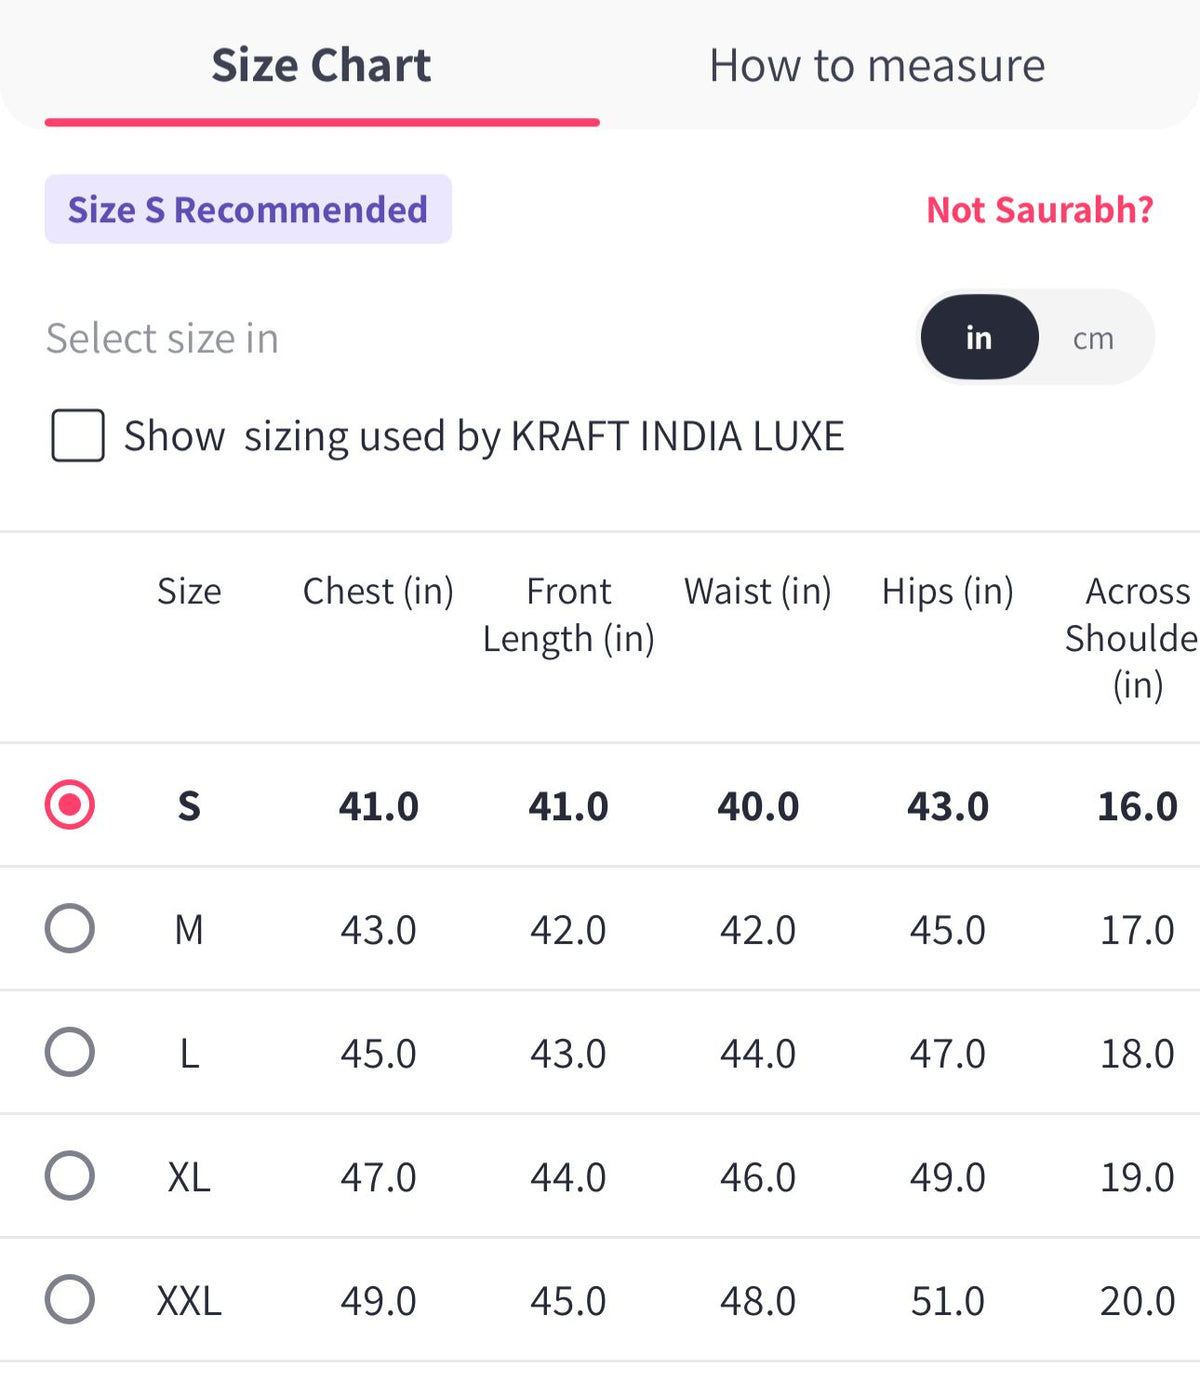Click the Across Shoulder column header
This screenshot has height=1381, width=1200.
pos(1132,638)
